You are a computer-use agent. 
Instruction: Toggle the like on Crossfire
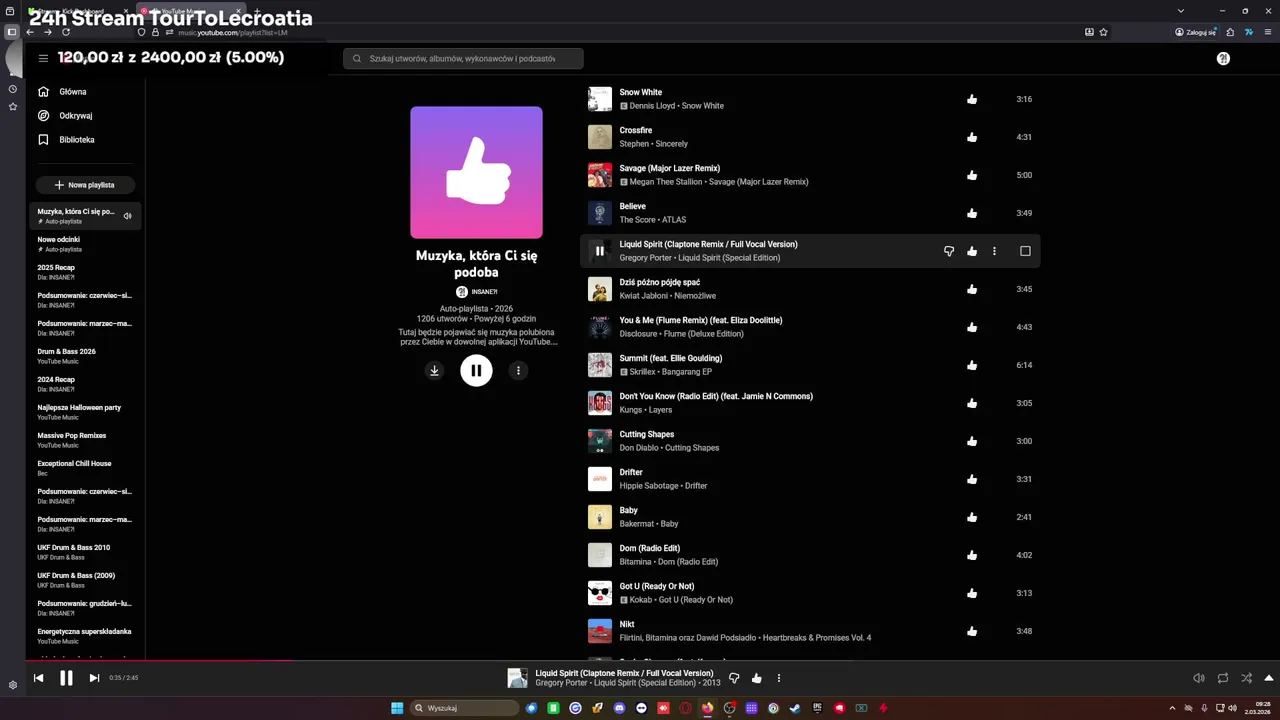(x=972, y=137)
